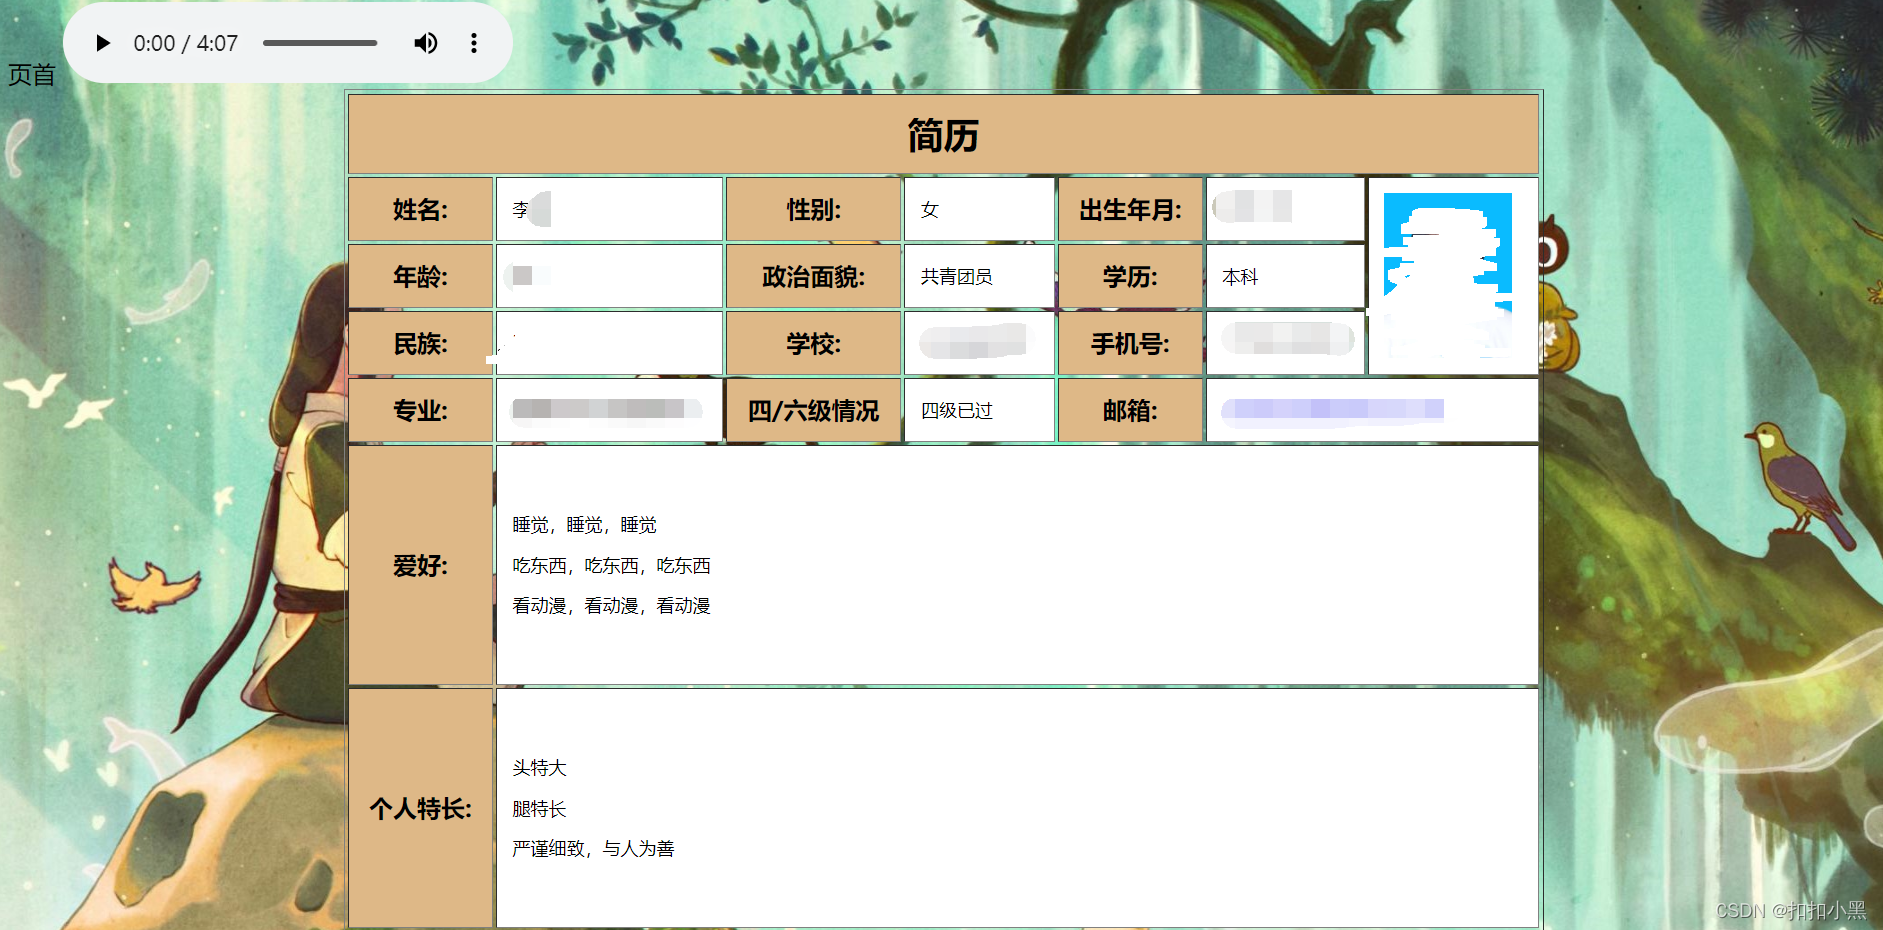Click the resume profile photo
The image size is (1883, 930).
(x=1447, y=275)
